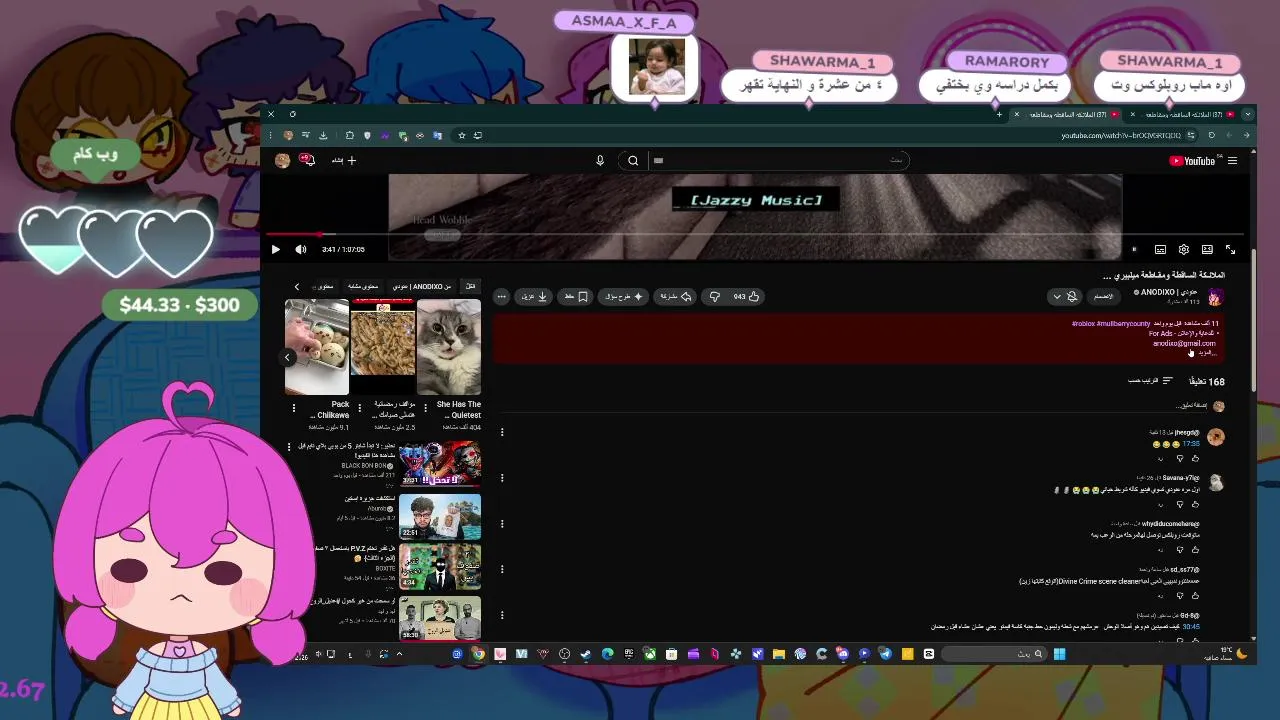Open the #mullberrycounty hashtag
The image size is (1280, 720).
(1124, 324)
